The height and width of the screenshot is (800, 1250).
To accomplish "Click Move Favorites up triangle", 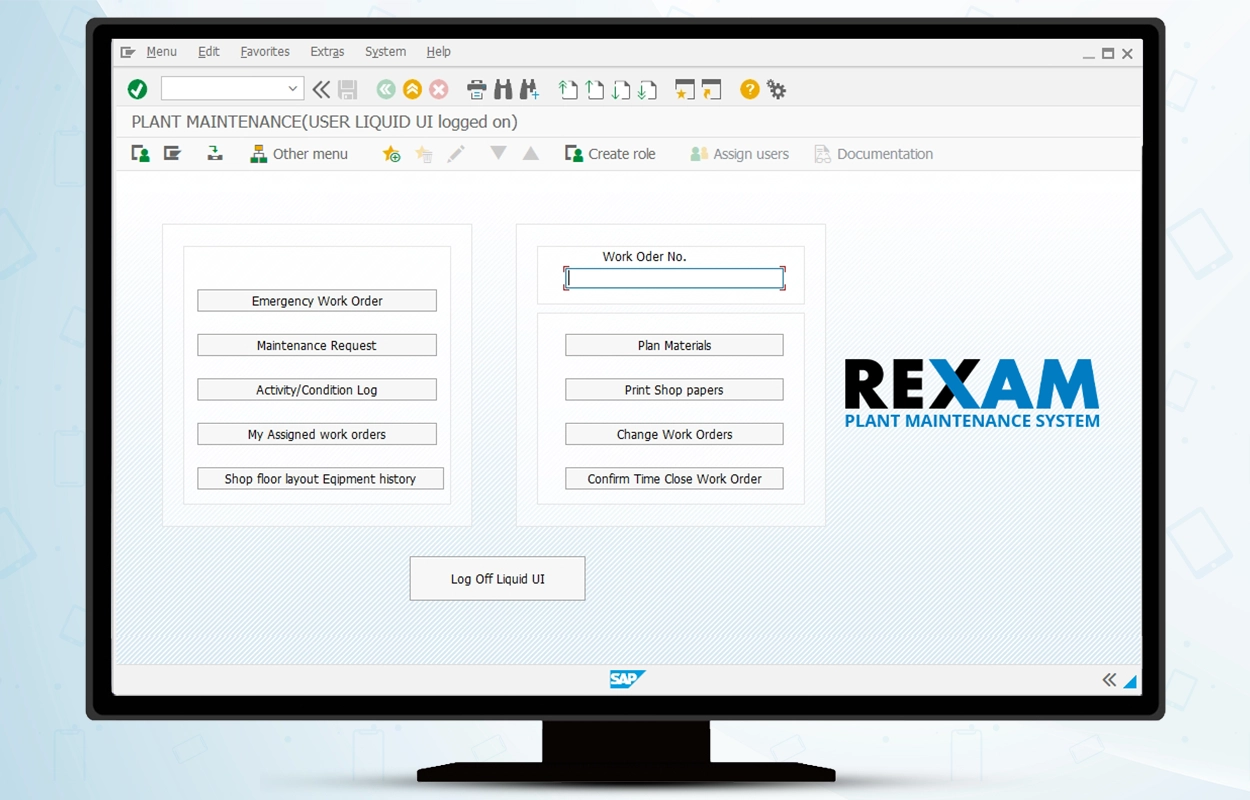I will pyautogui.click(x=531, y=153).
